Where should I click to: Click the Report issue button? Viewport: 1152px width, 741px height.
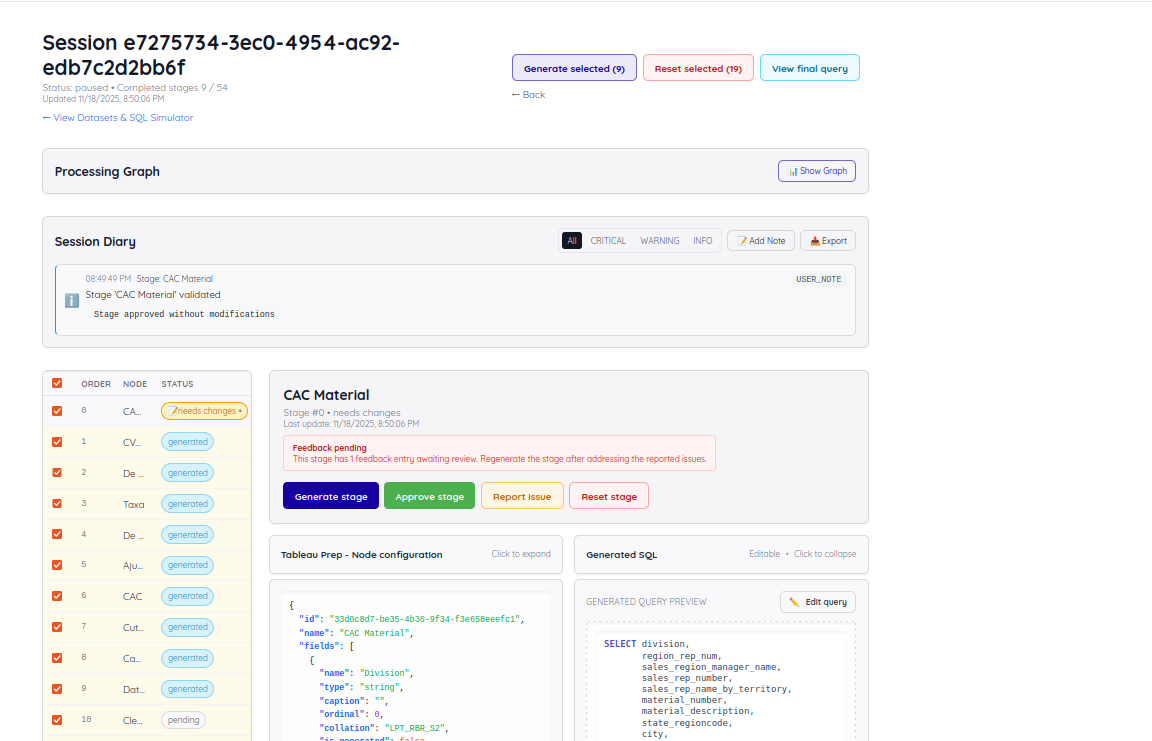(x=522, y=496)
